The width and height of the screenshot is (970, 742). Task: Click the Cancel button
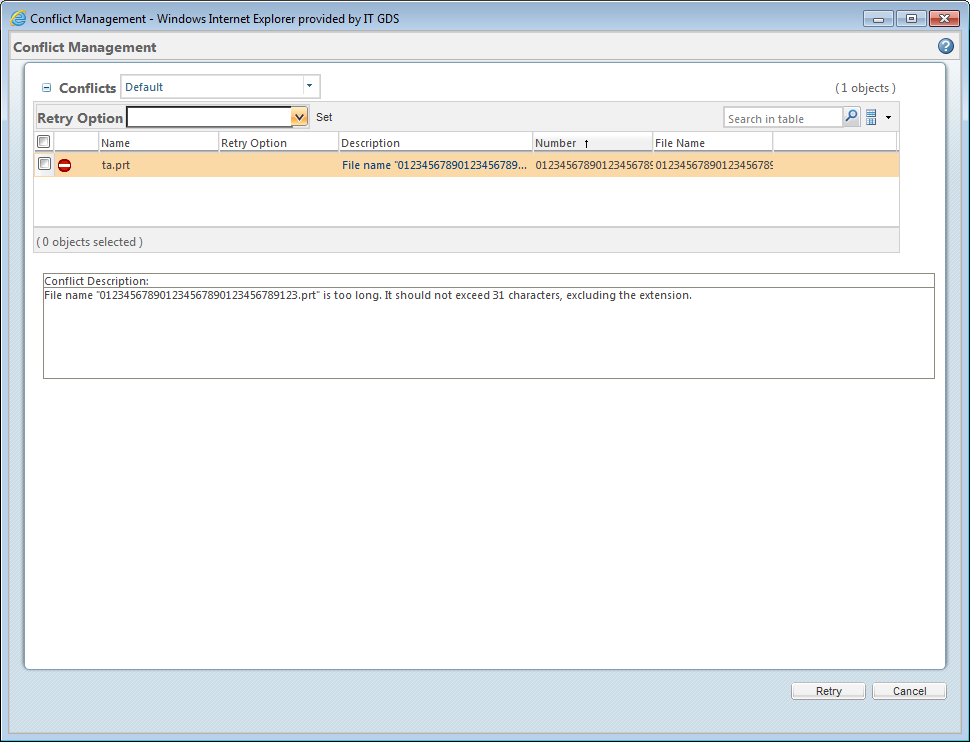(x=908, y=690)
